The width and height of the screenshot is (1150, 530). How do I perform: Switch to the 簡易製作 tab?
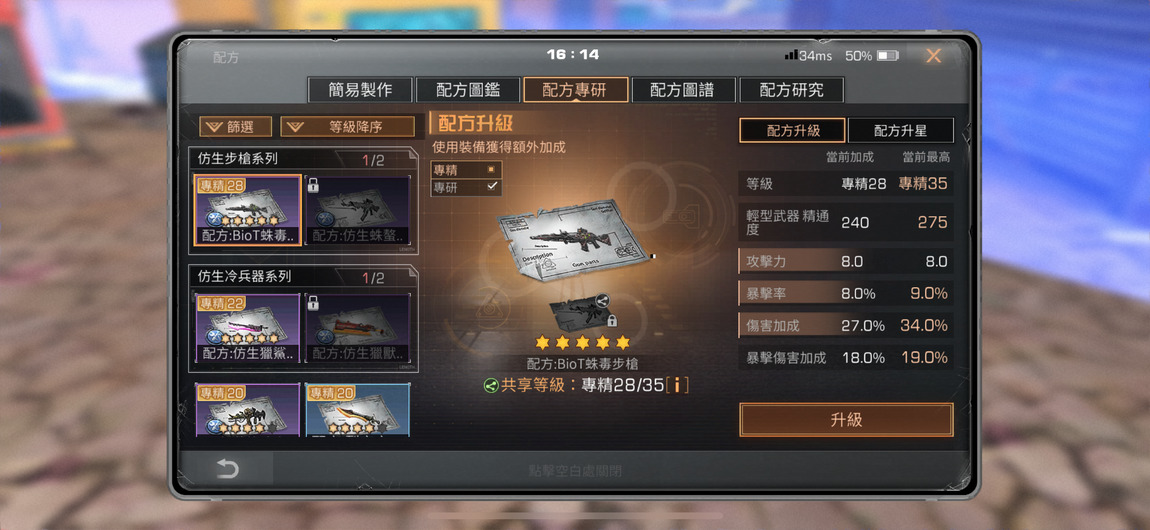[x=360, y=90]
